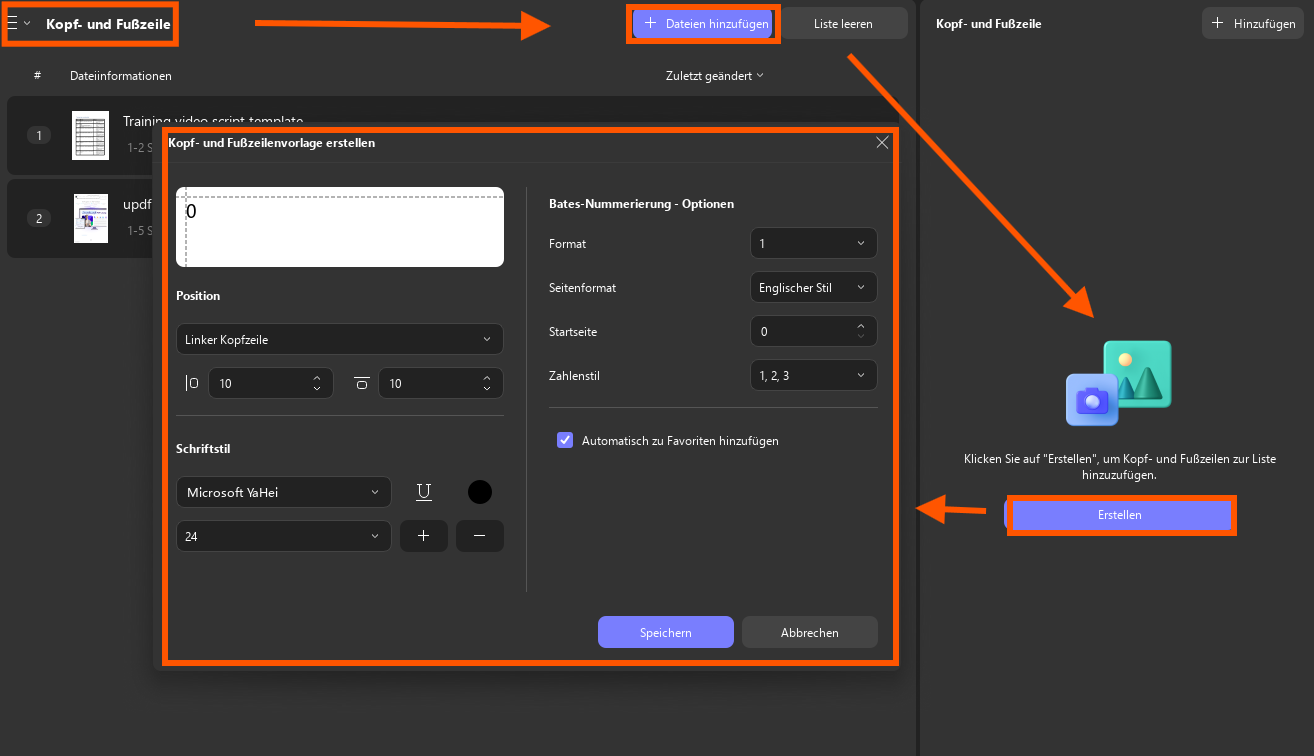
Task: Click the Dateiinformationen column header
Action: coord(121,76)
